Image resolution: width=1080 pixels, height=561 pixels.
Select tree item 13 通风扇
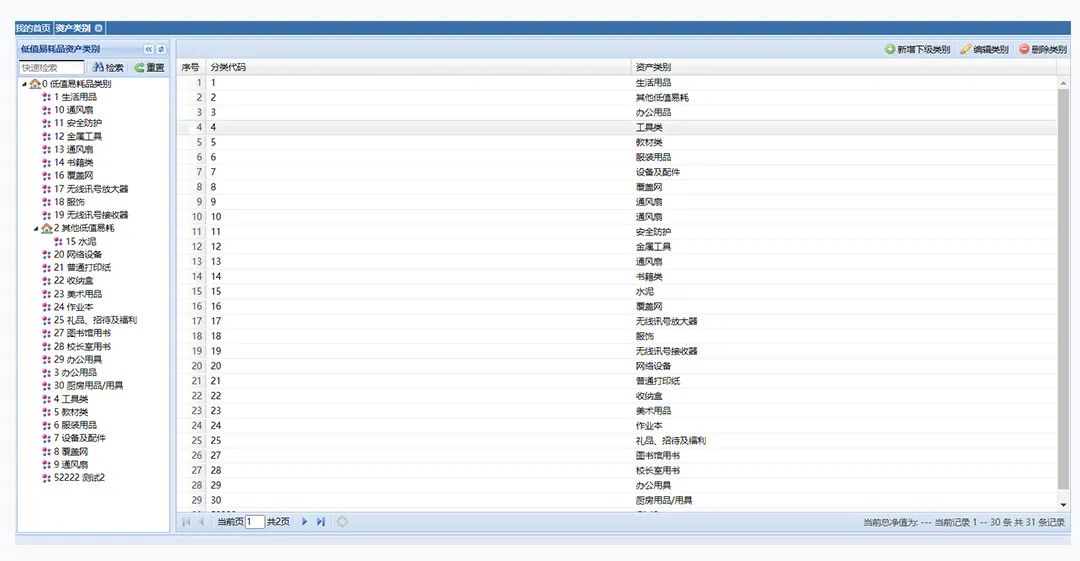[74, 150]
